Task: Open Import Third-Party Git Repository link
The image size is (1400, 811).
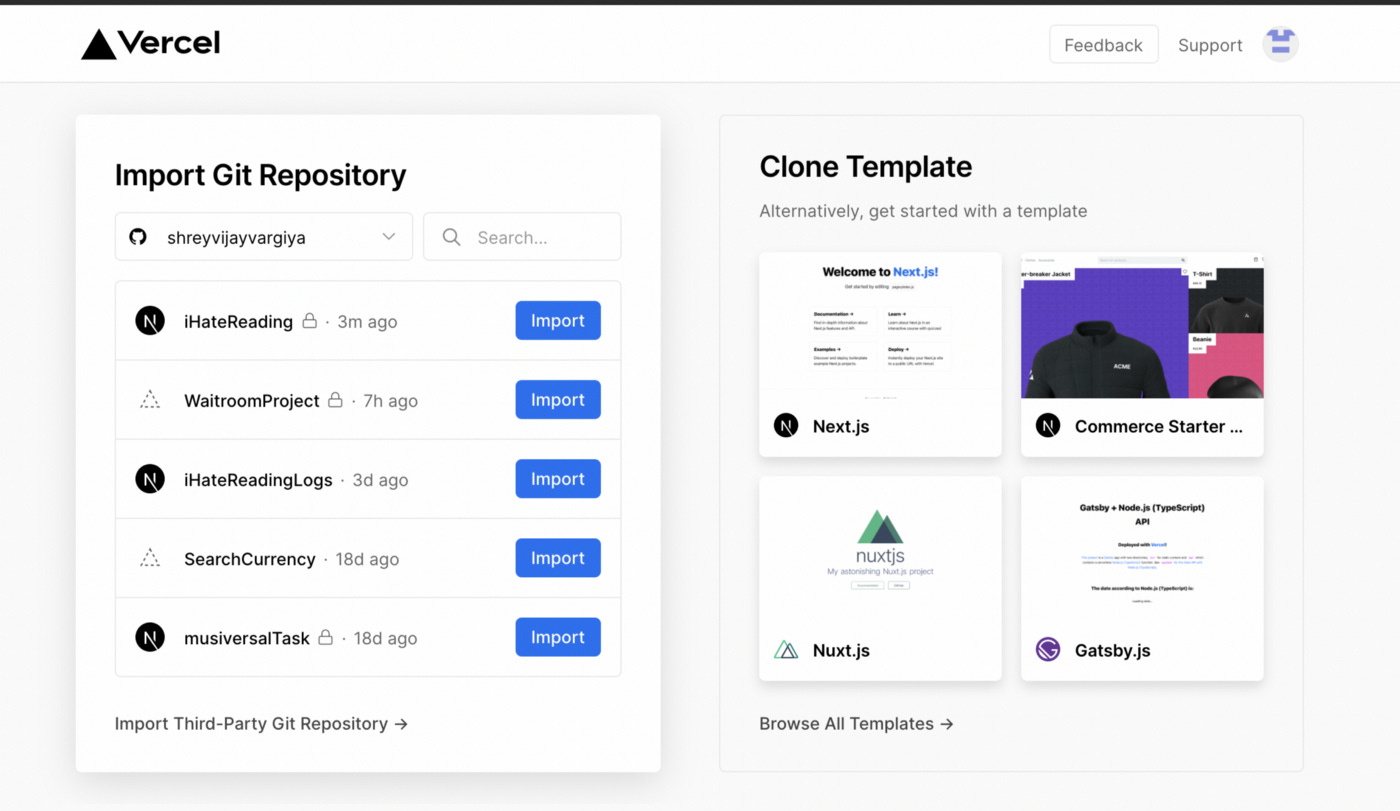Action: (x=262, y=723)
